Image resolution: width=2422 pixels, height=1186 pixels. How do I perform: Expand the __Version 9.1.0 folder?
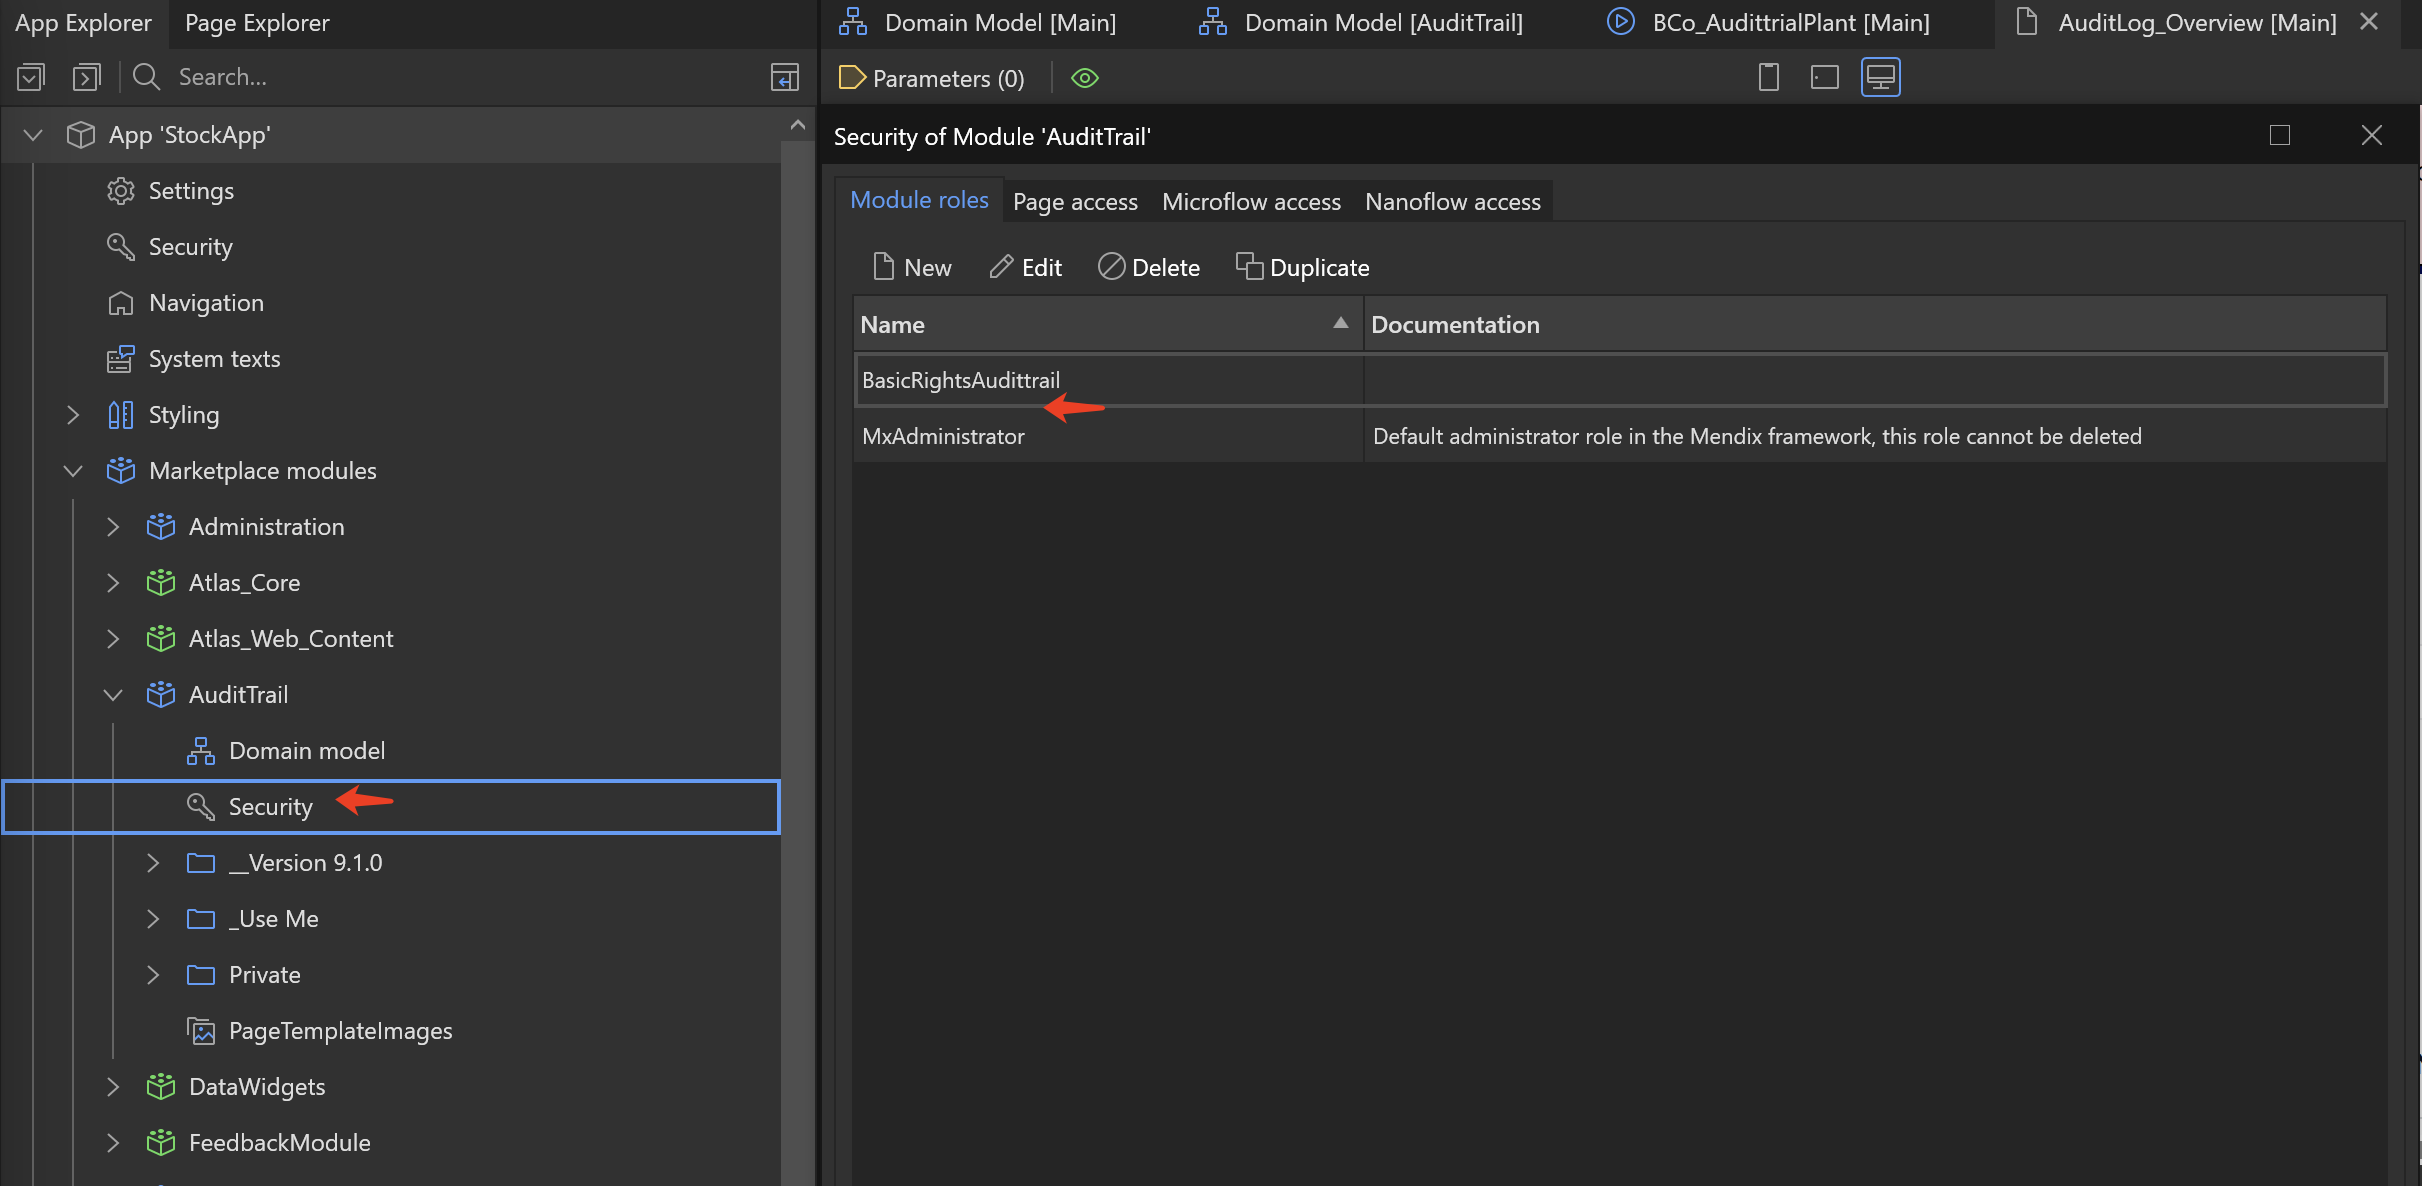(153, 863)
